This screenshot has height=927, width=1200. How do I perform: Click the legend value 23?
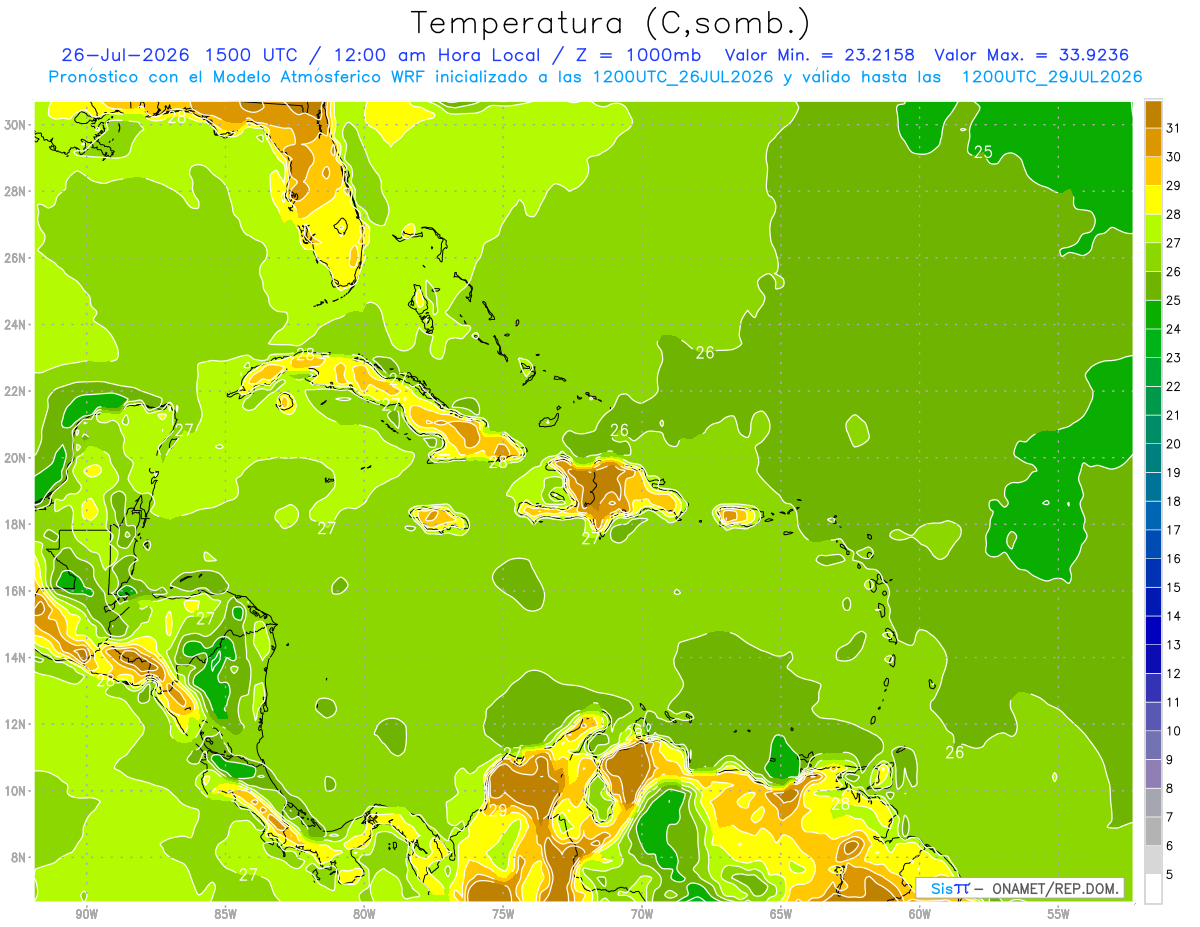click(x=1174, y=357)
